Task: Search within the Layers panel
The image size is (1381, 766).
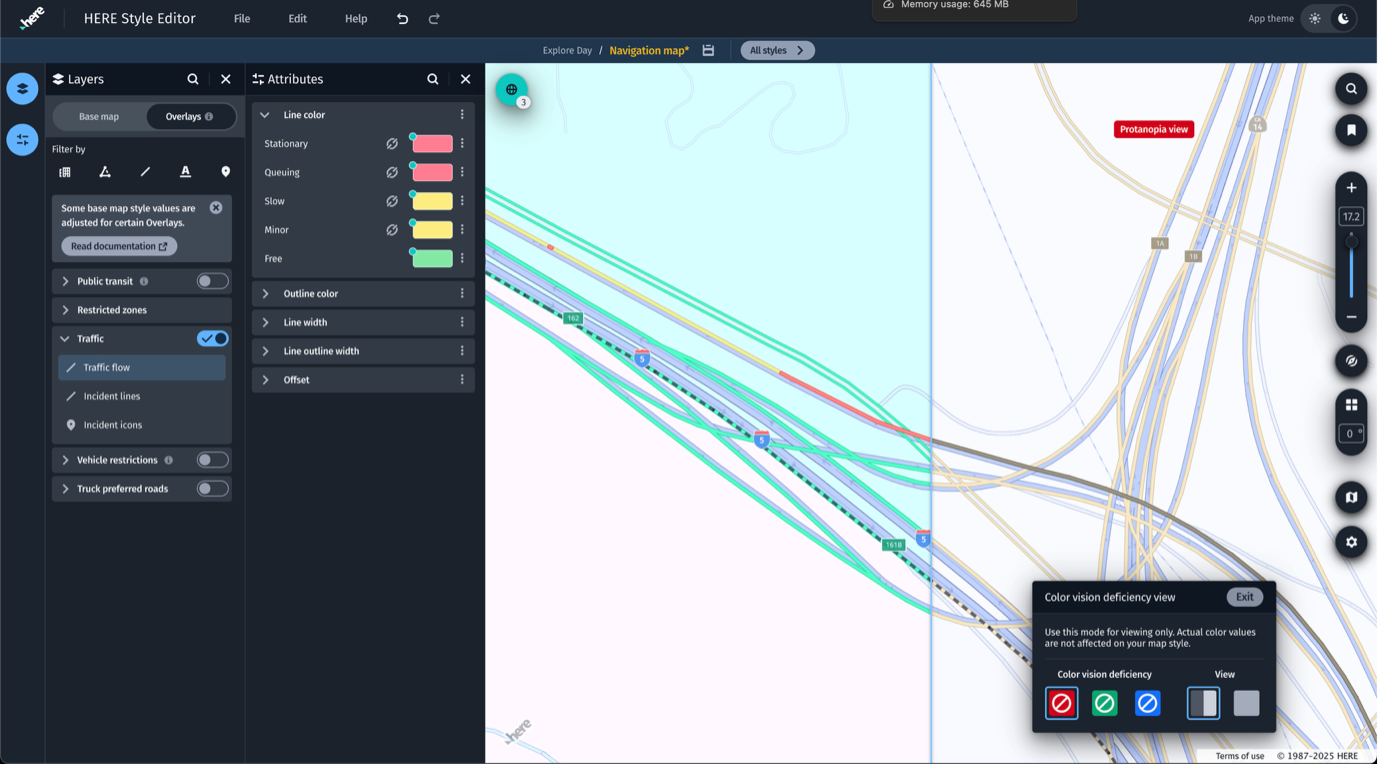Action: click(193, 80)
